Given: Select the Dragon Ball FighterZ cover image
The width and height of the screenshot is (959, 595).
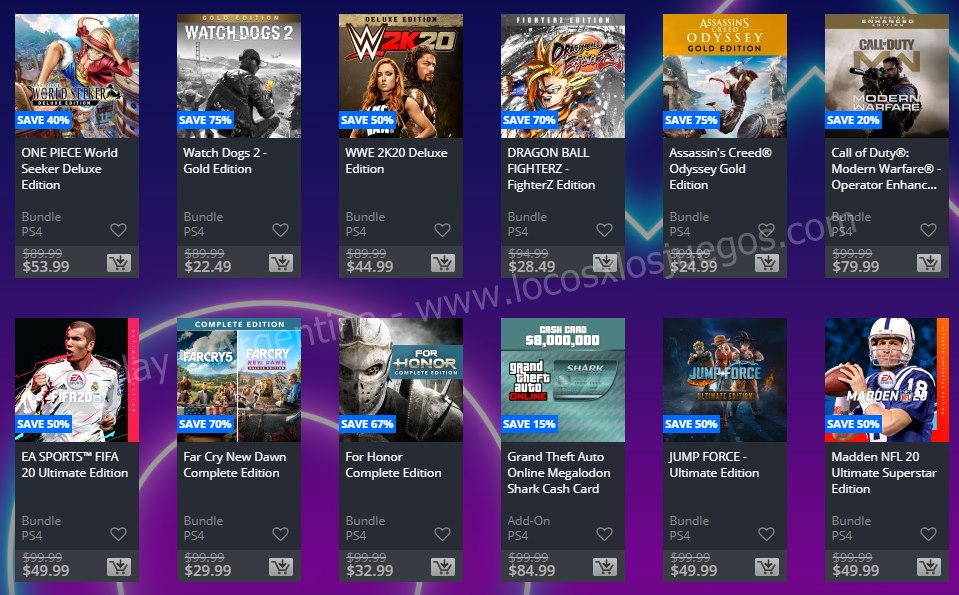Looking at the screenshot, I should [563, 76].
